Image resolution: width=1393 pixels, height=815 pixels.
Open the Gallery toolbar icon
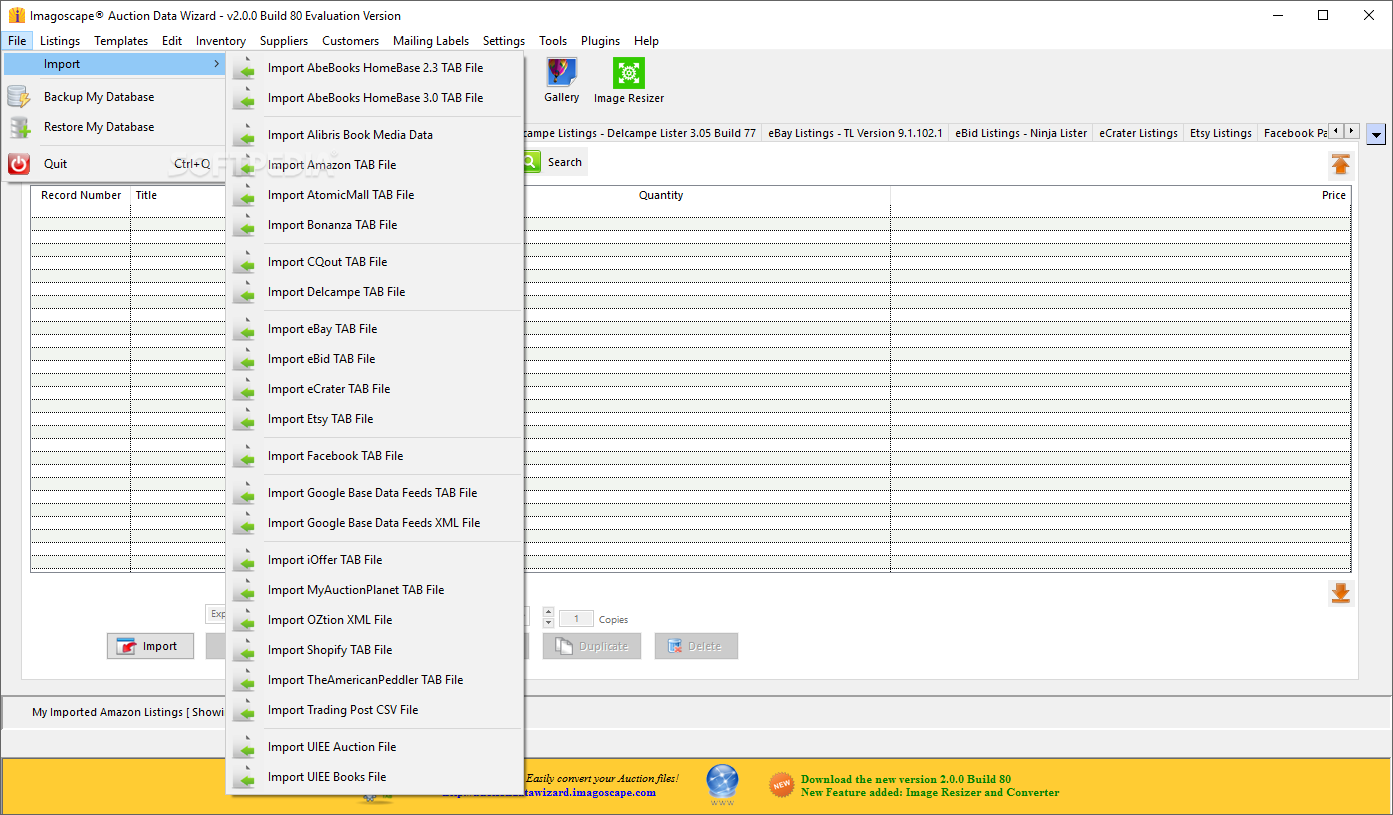pos(561,73)
